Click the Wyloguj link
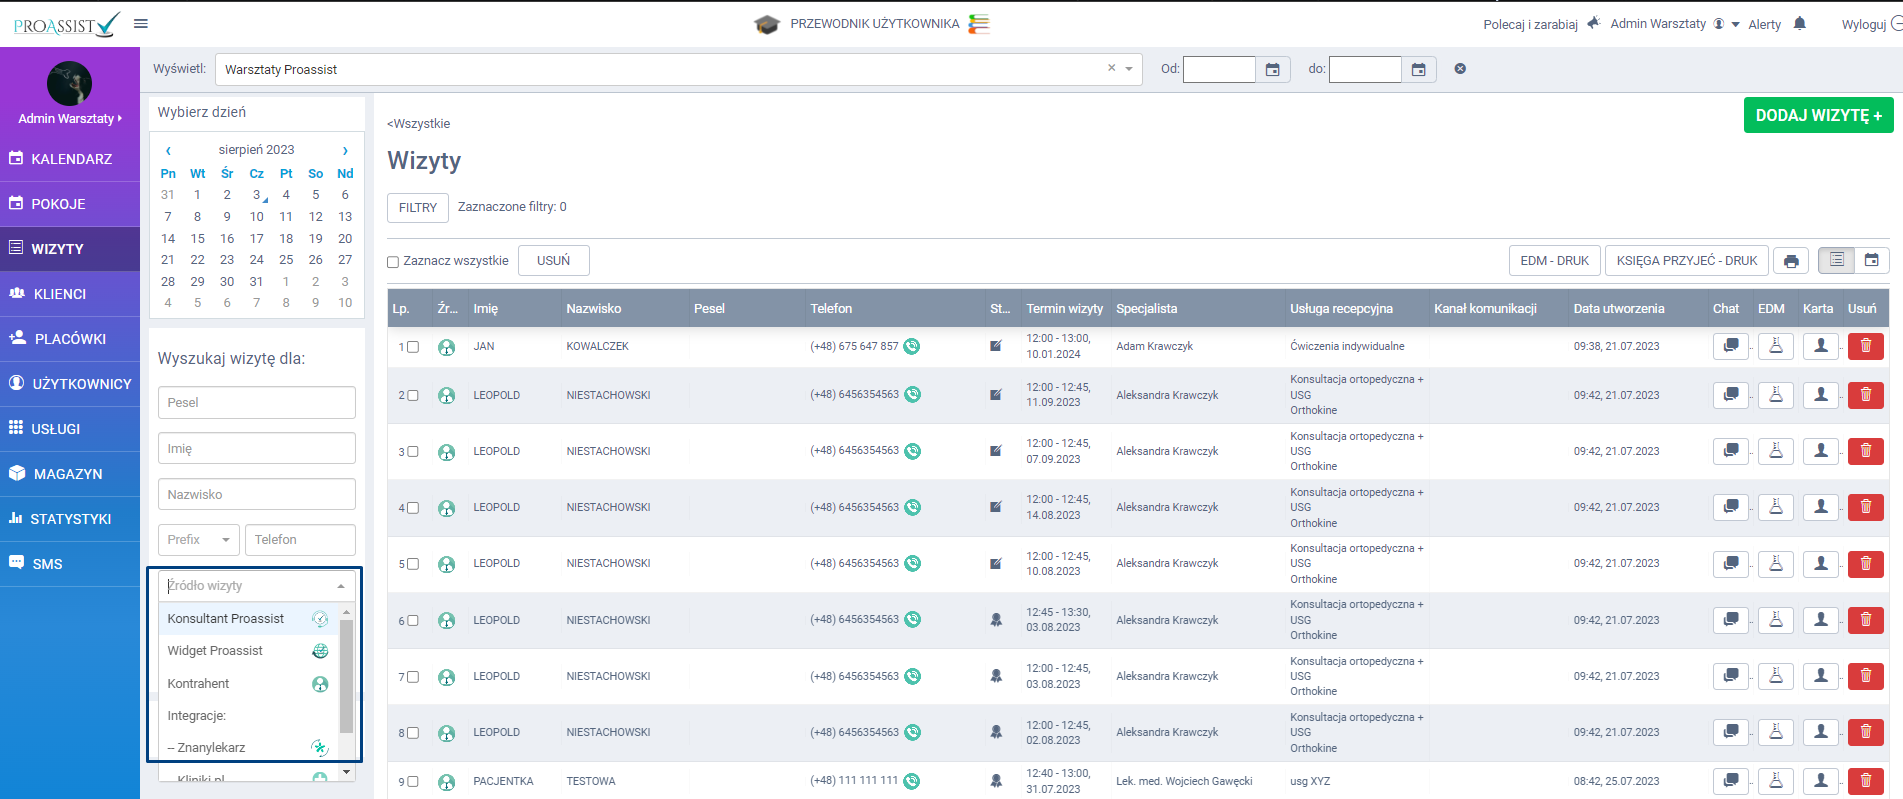The image size is (1903, 799). [1863, 25]
